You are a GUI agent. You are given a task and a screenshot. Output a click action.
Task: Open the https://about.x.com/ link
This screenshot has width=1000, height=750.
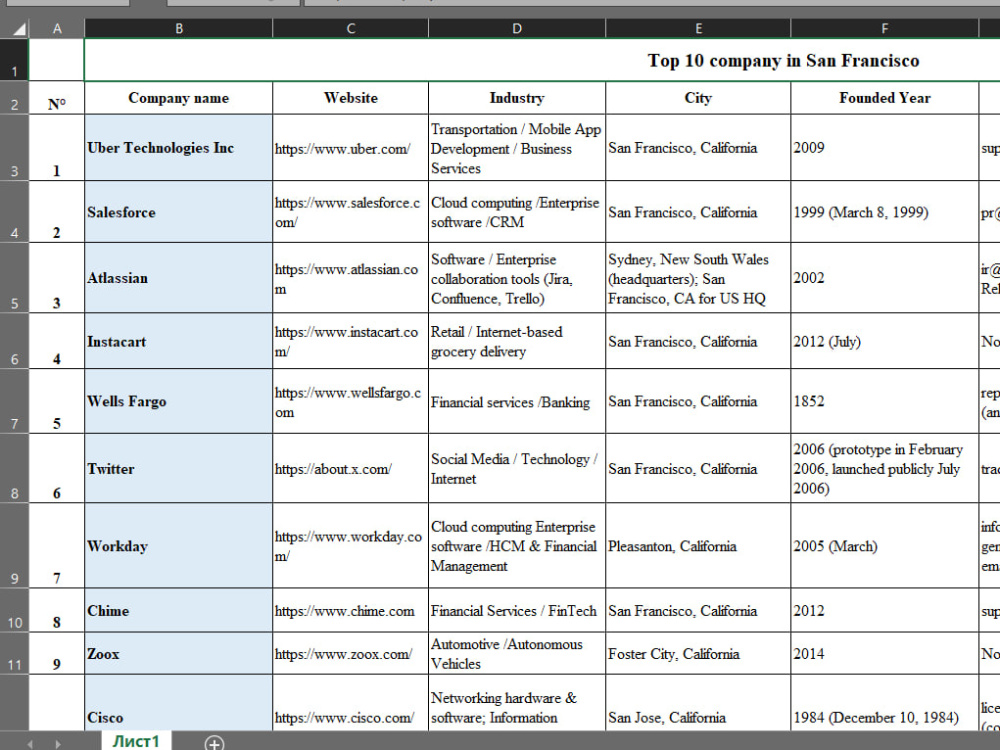point(333,469)
